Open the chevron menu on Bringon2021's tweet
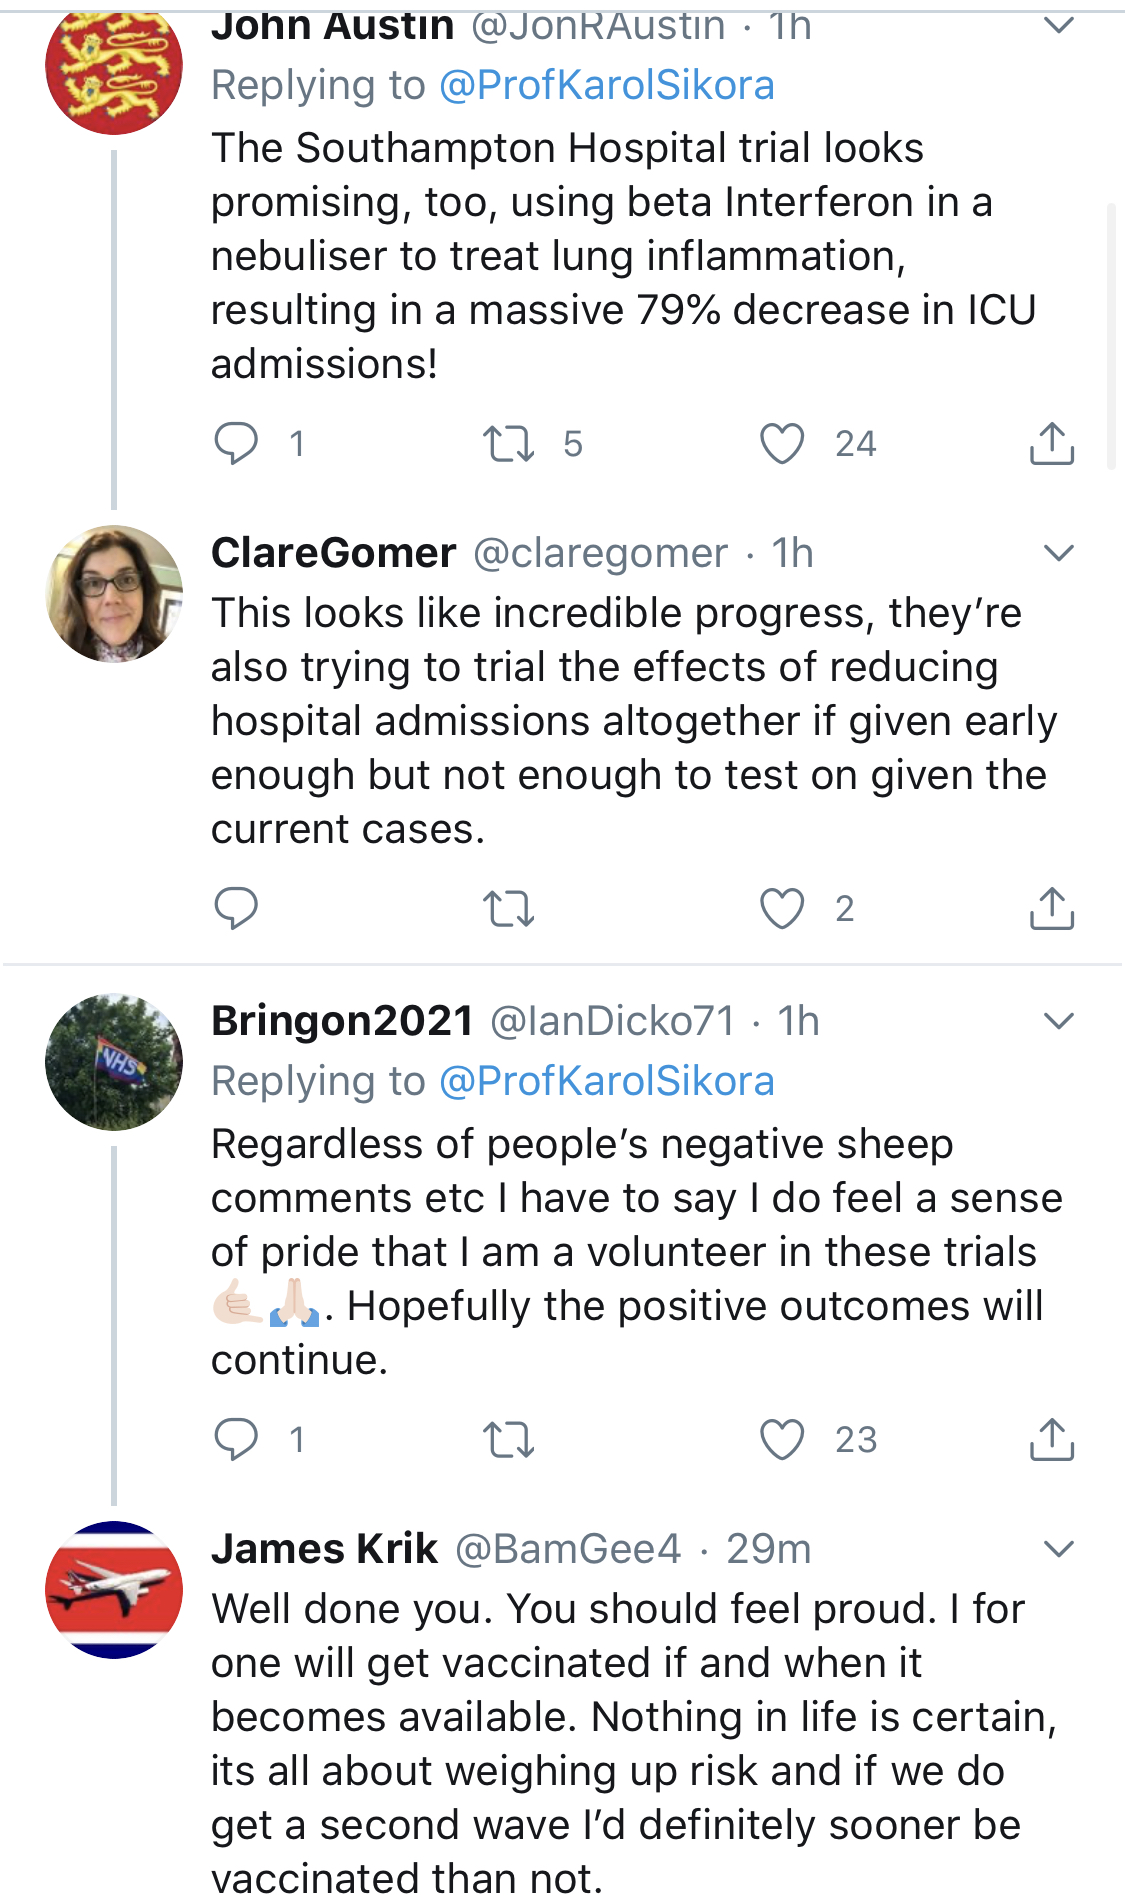This screenshot has height=1899, width=1125. [x=1058, y=1020]
